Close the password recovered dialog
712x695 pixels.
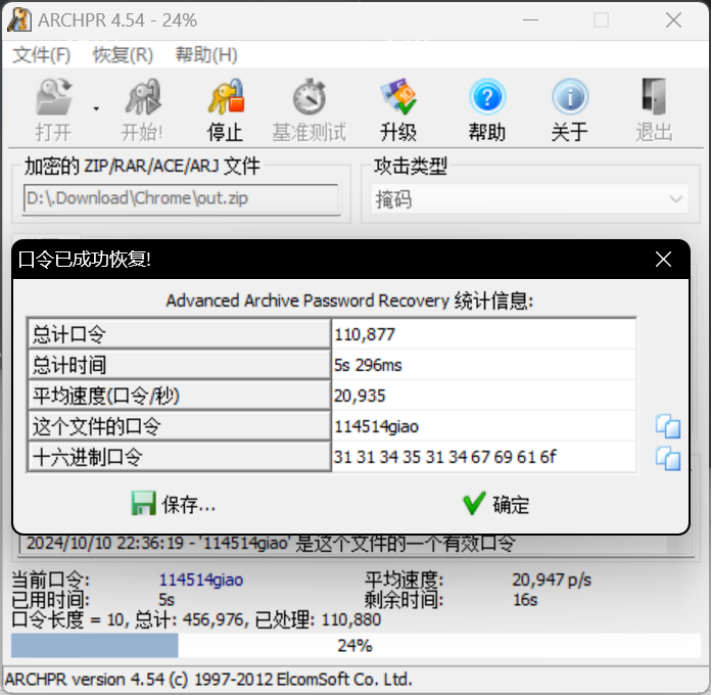pos(663,259)
